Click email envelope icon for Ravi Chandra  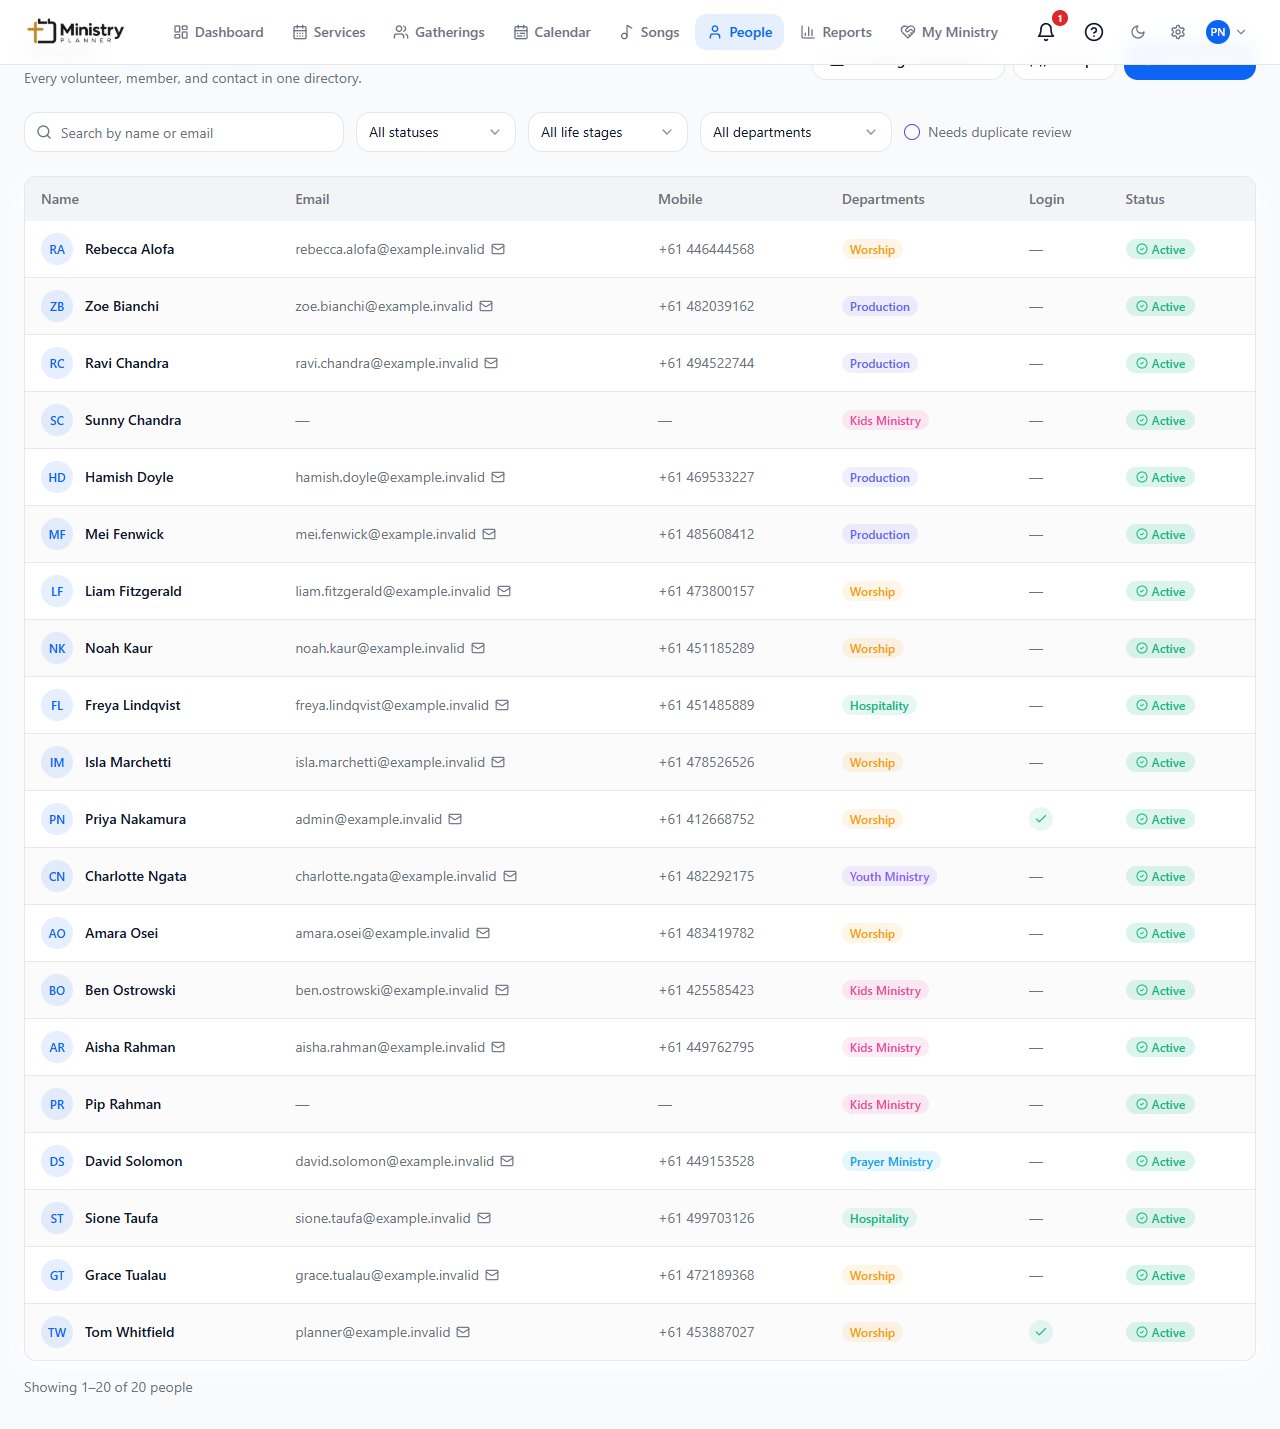click(x=491, y=363)
